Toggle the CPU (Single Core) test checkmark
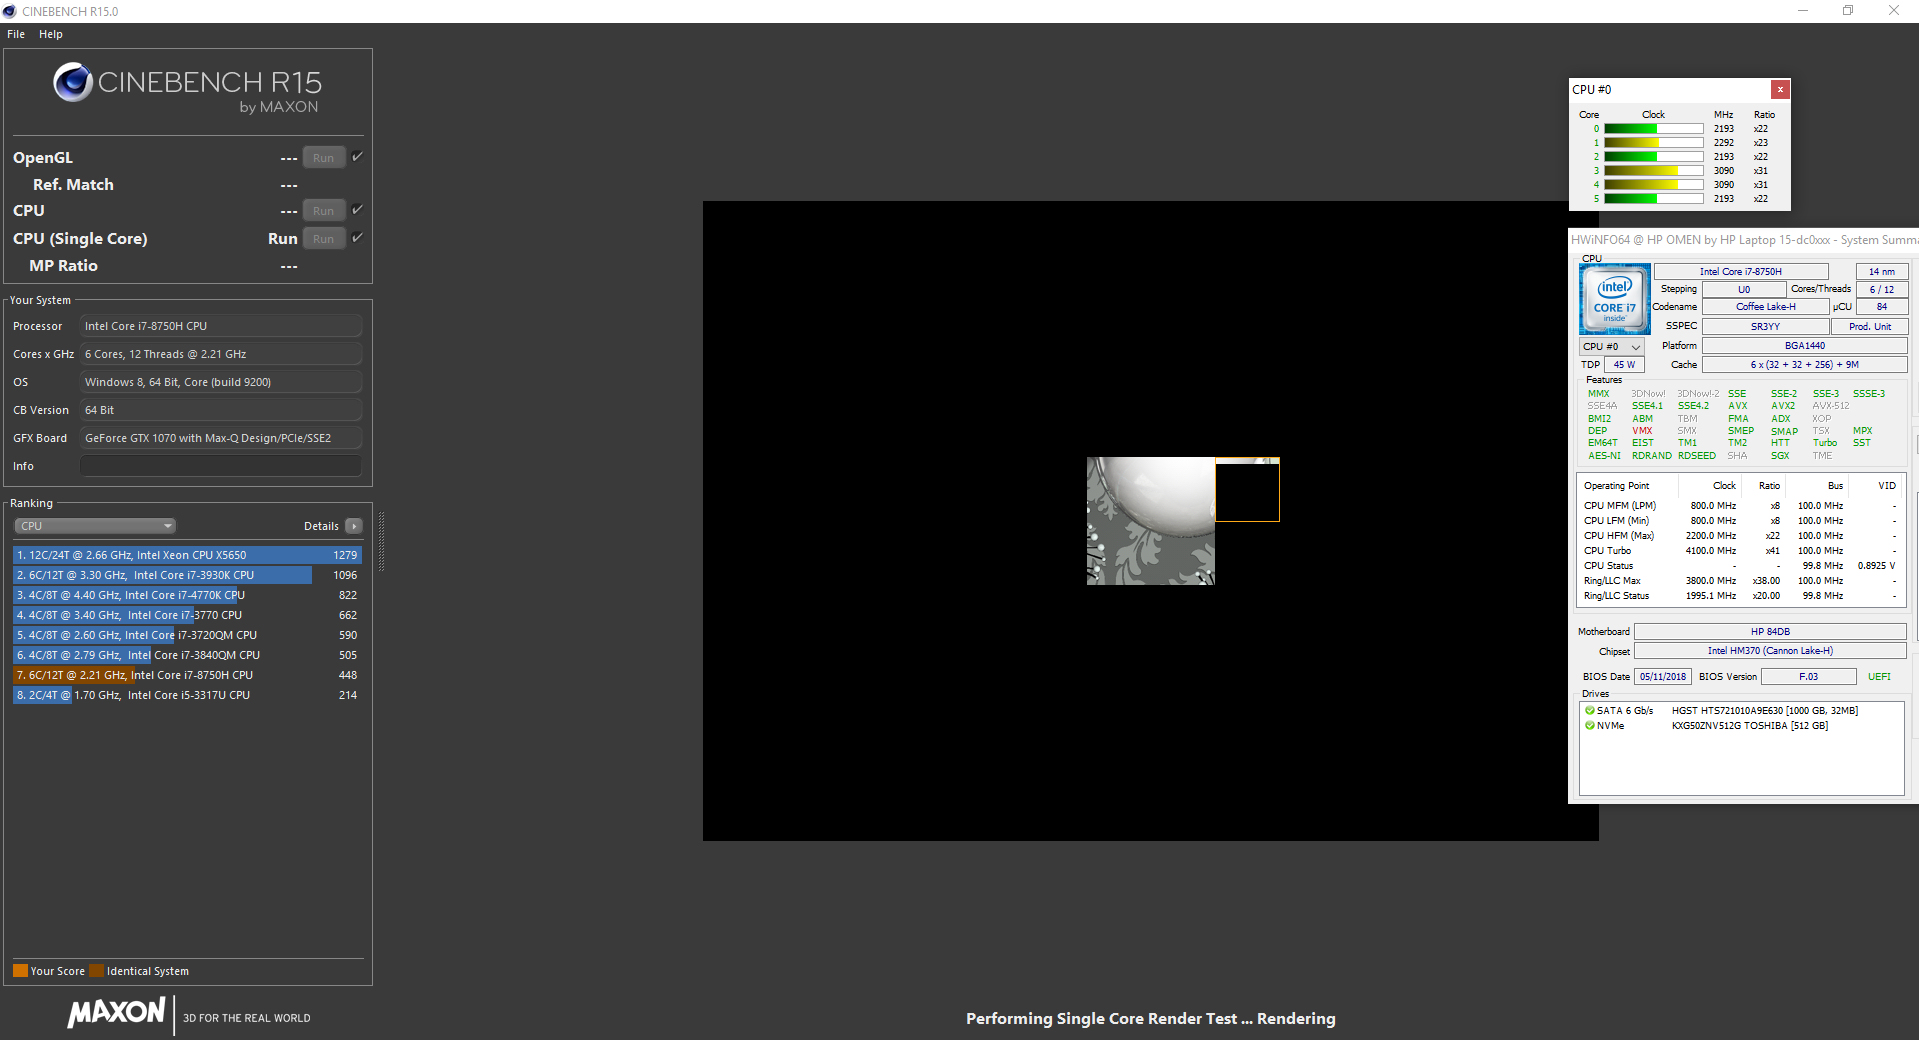The height and width of the screenshot is (1040, 1919). coord(357,238)
